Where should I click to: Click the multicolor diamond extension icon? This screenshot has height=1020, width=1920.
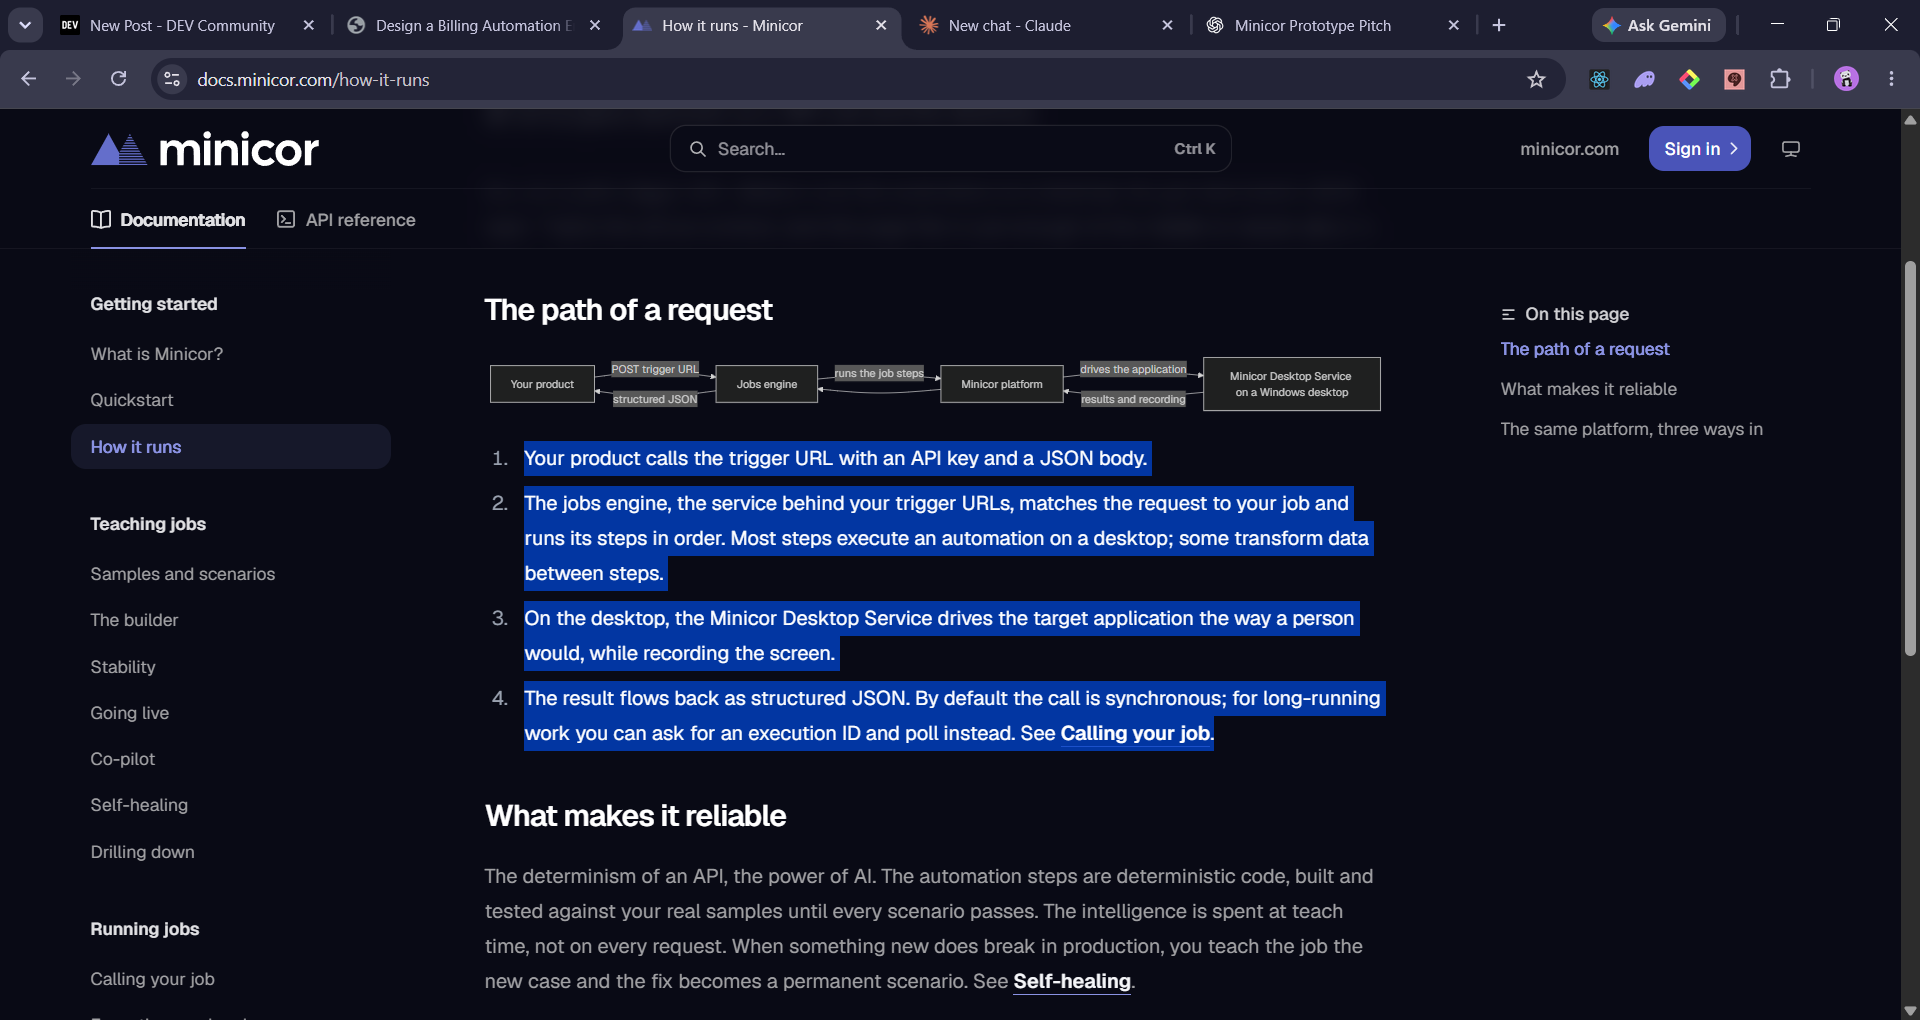pos(1690,79)
